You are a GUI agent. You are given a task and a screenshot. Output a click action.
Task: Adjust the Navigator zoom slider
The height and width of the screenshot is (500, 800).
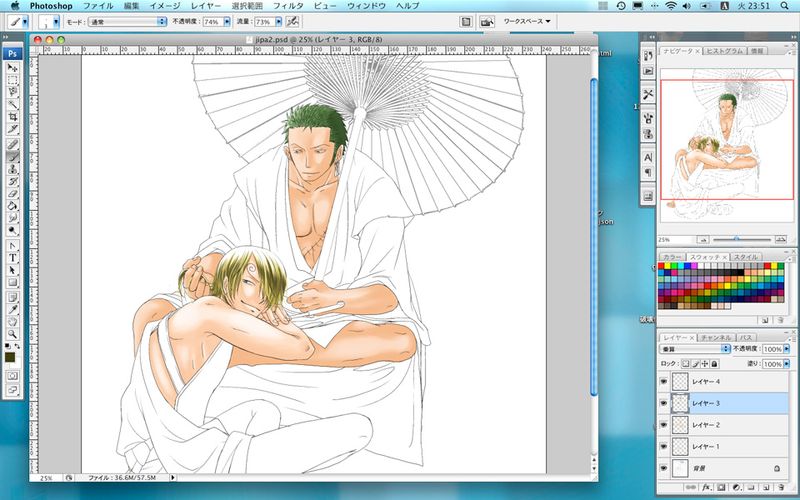(x=736, y=239)
